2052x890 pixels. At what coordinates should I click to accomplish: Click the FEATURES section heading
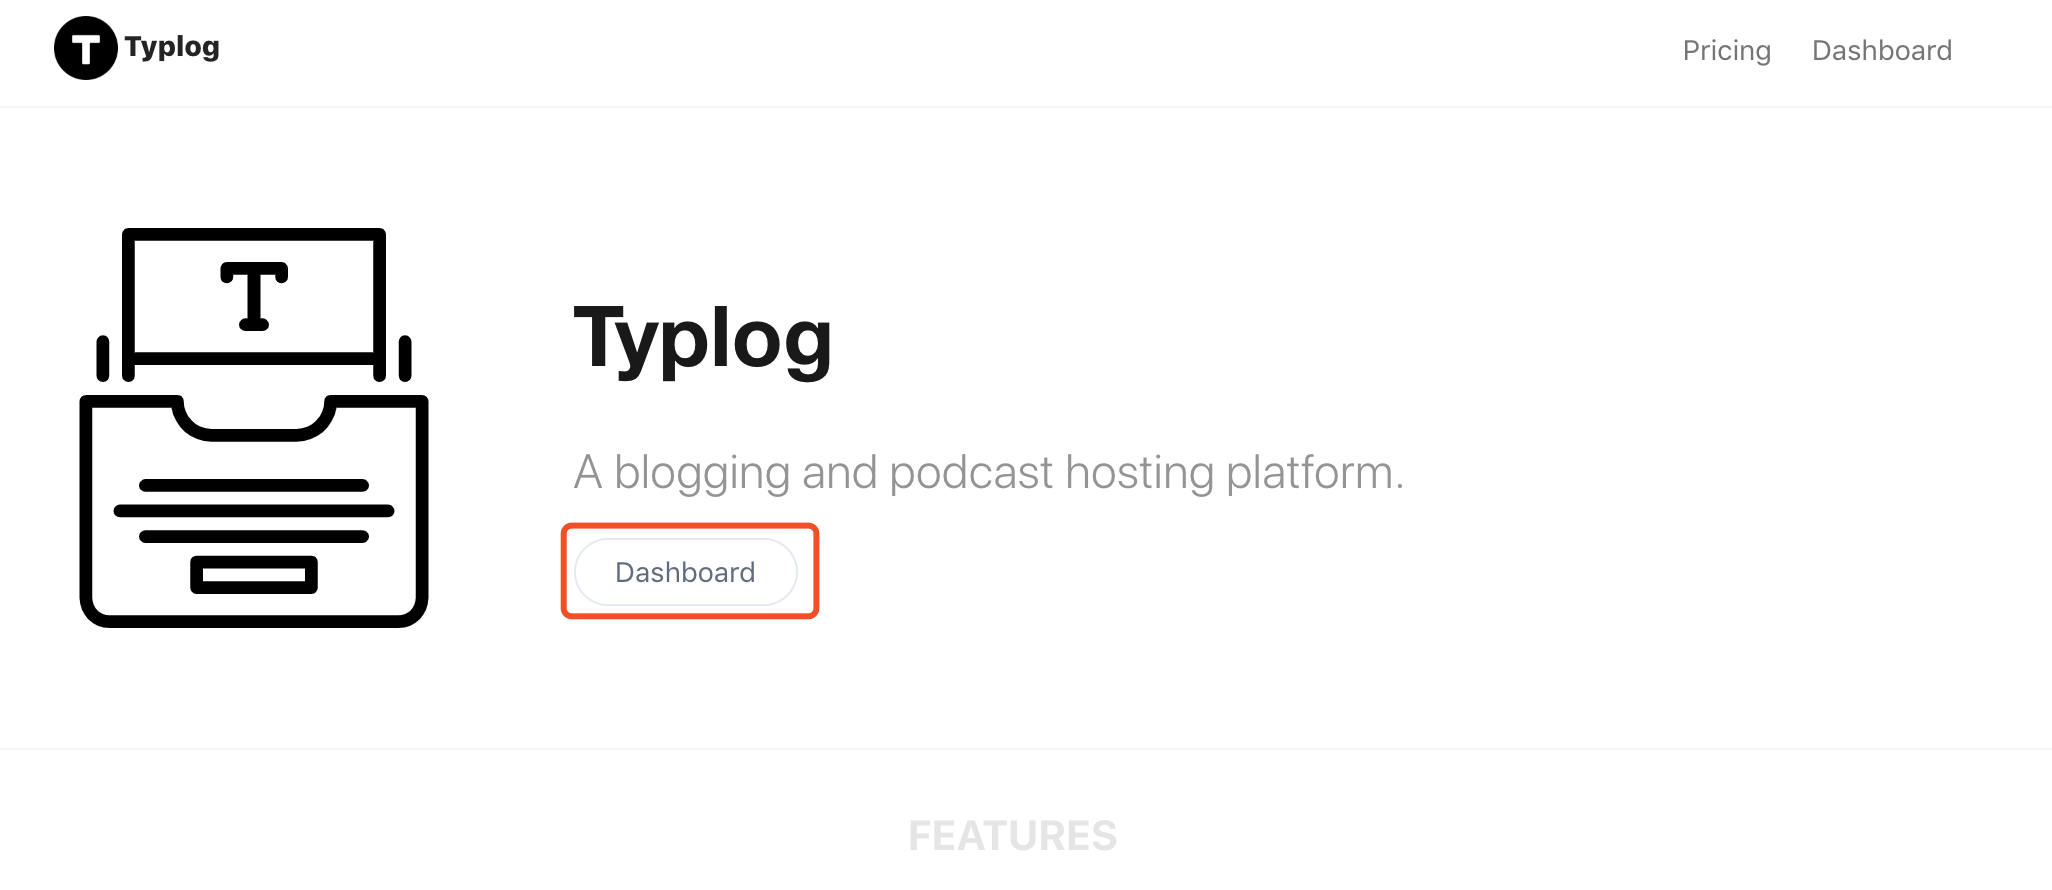coord(1013,836)
